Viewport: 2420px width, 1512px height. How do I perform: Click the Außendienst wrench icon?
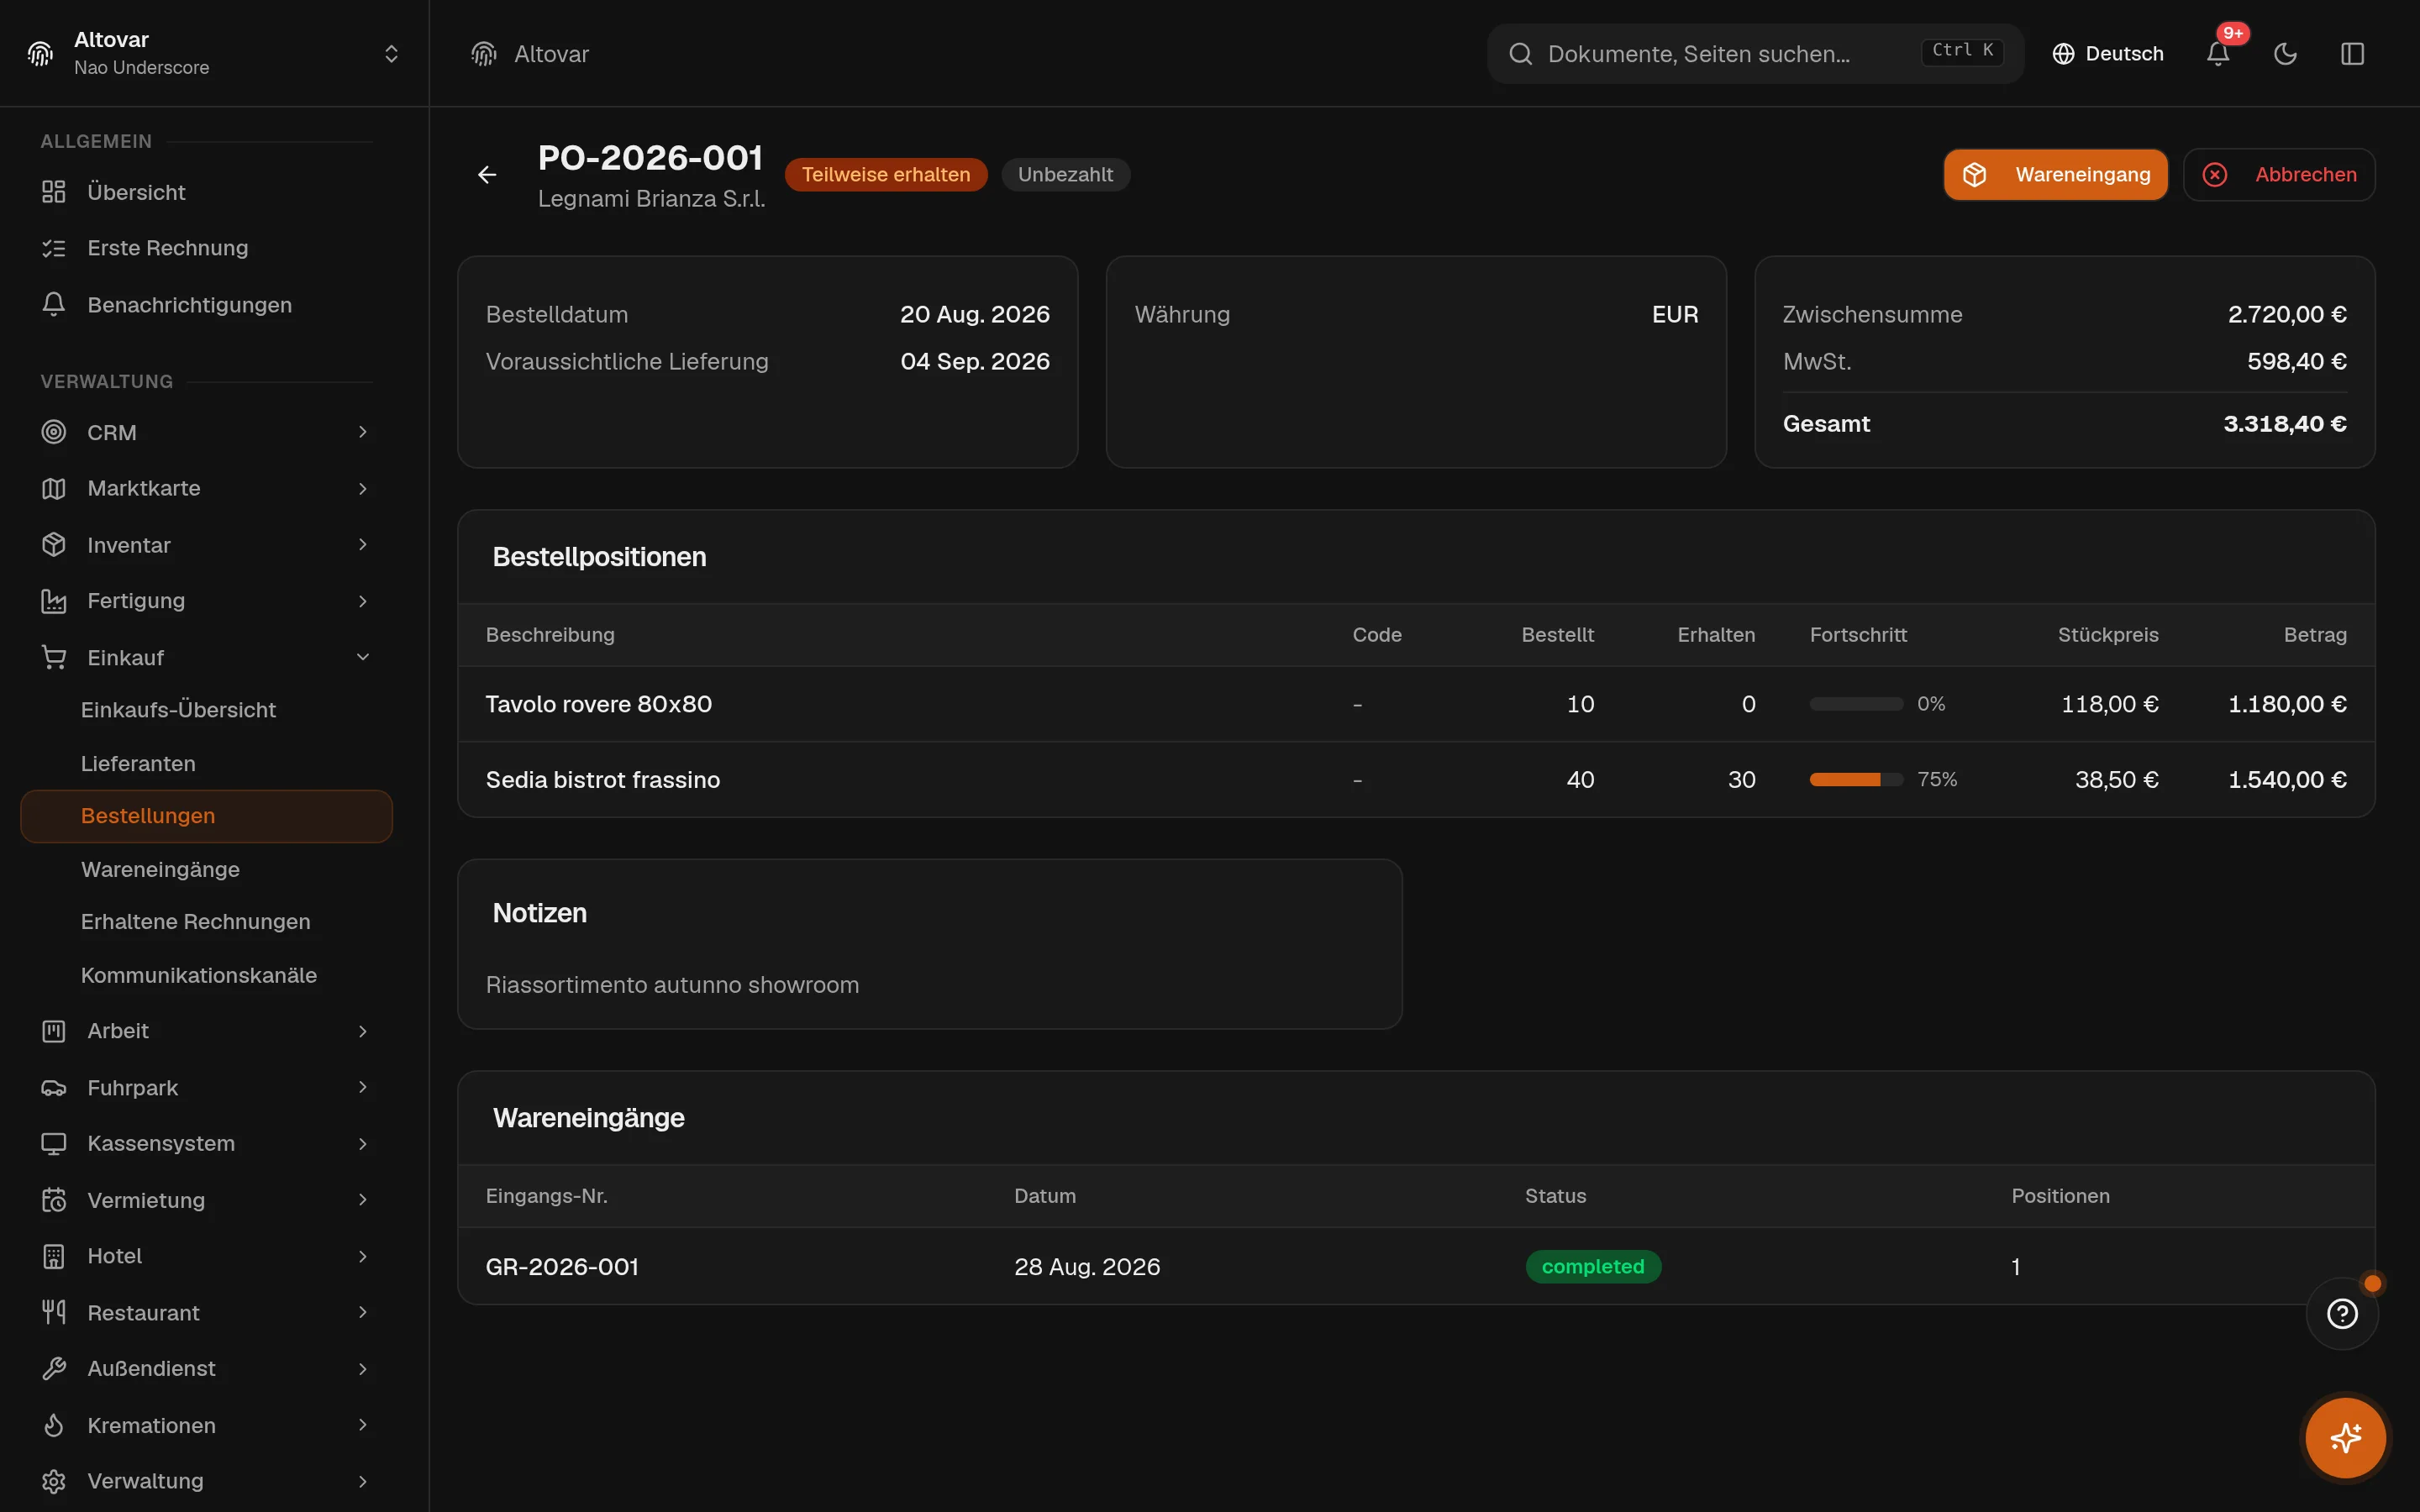[54, 1368]
